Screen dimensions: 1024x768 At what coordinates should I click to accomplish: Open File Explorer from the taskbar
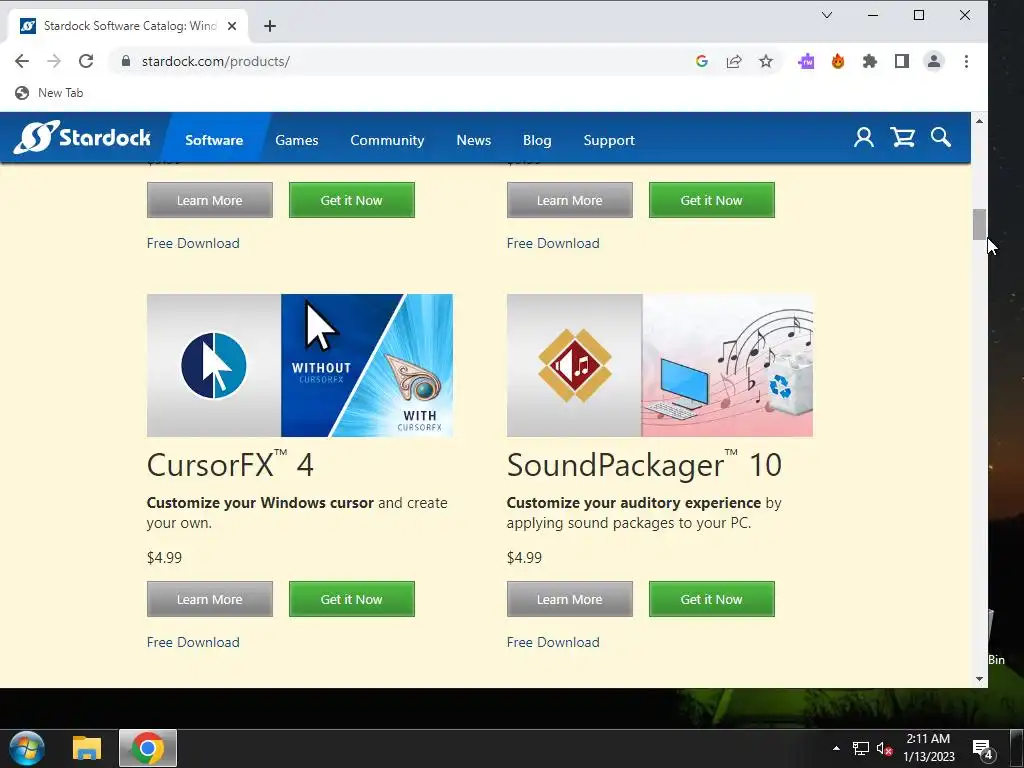[87, 748]
